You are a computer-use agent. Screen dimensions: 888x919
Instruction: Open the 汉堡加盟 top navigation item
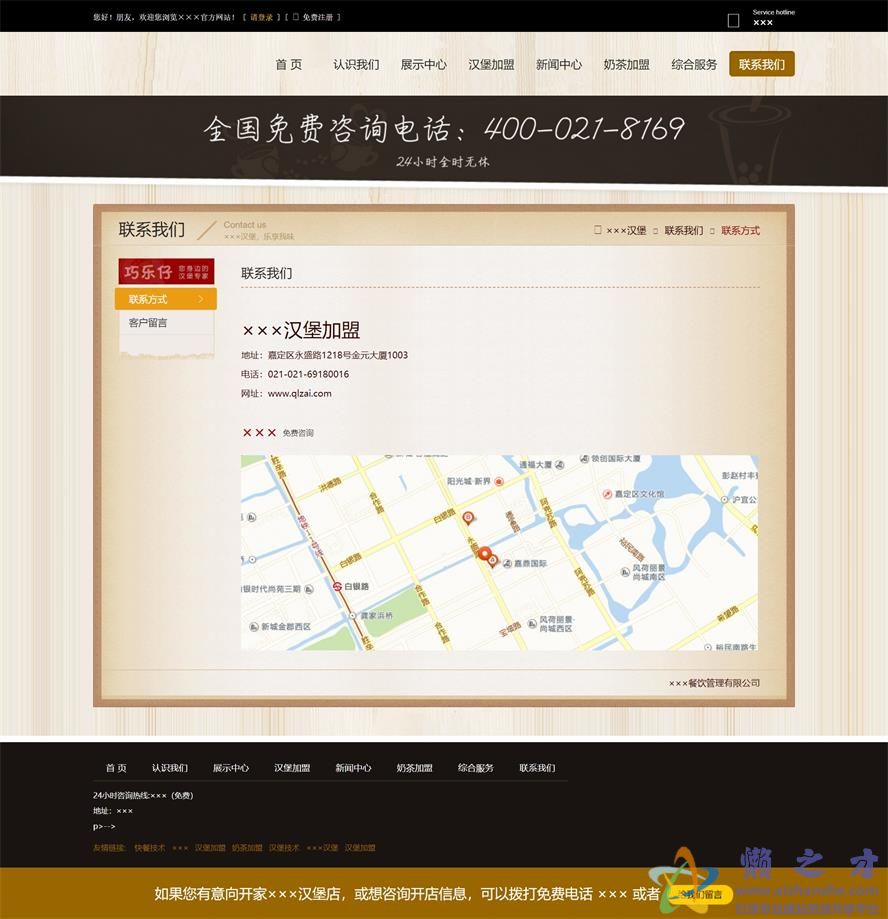491,64
